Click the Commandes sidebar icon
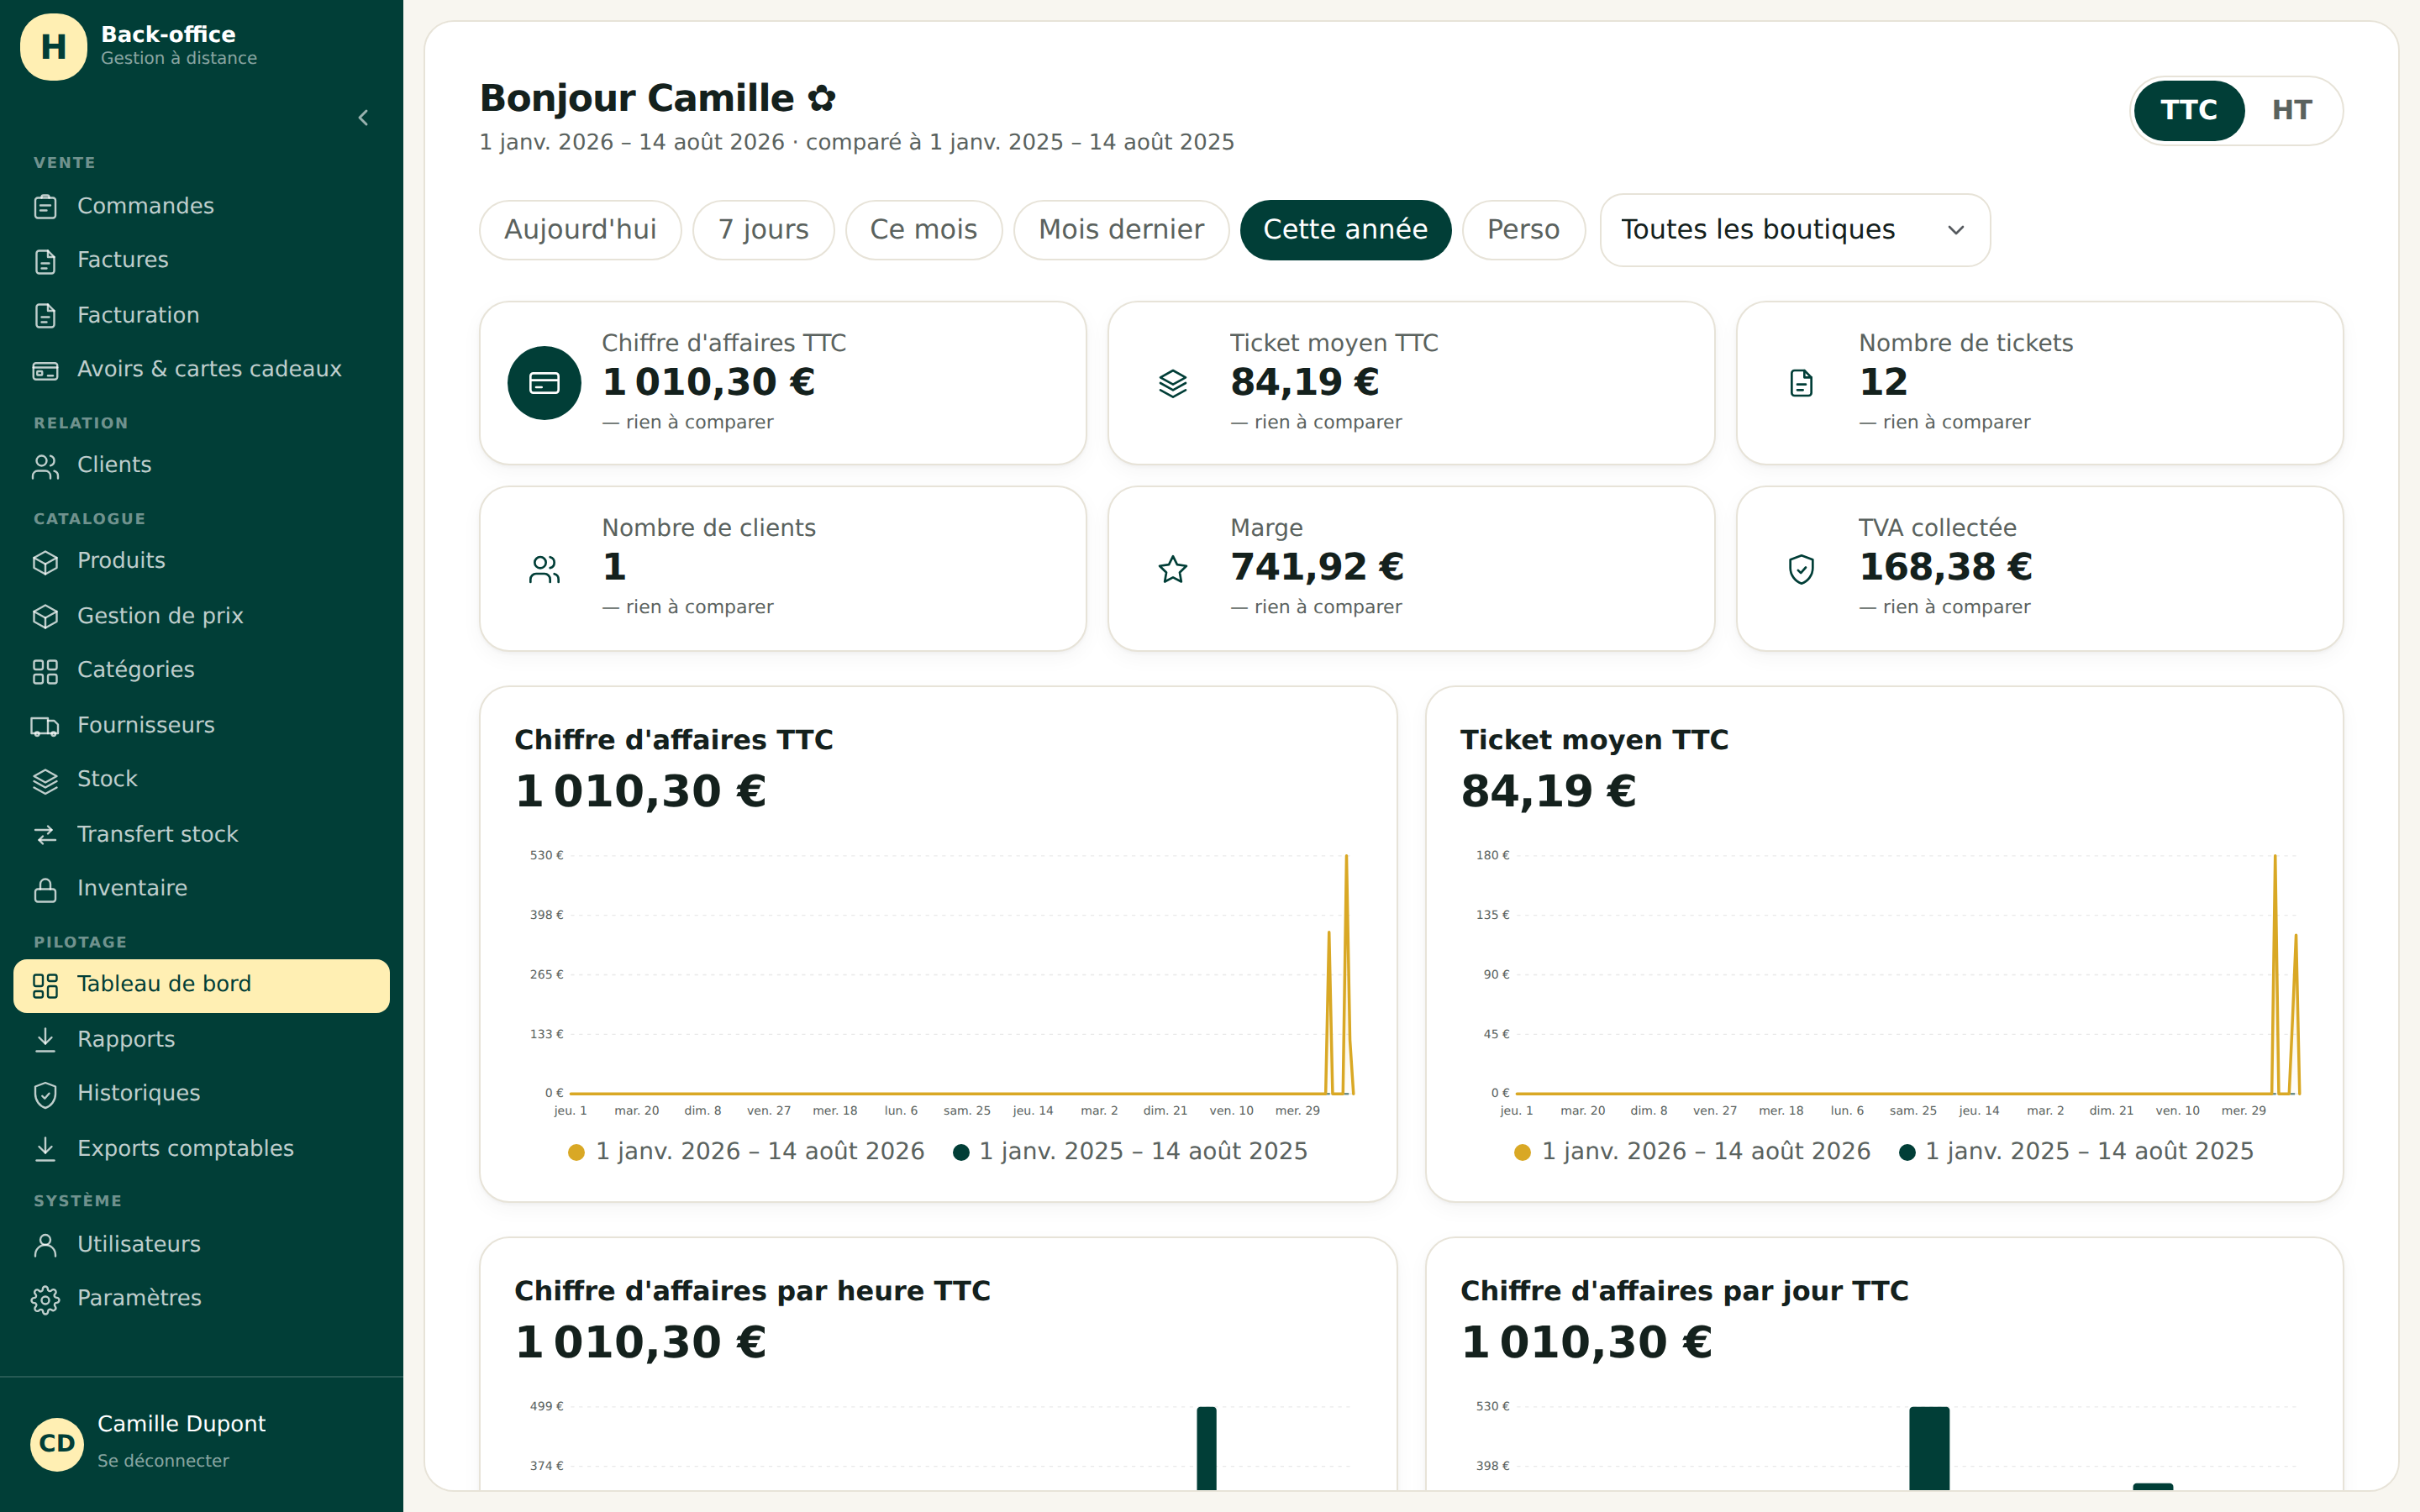Viewport: 2420px width, 1512px height. pos(45,207)
